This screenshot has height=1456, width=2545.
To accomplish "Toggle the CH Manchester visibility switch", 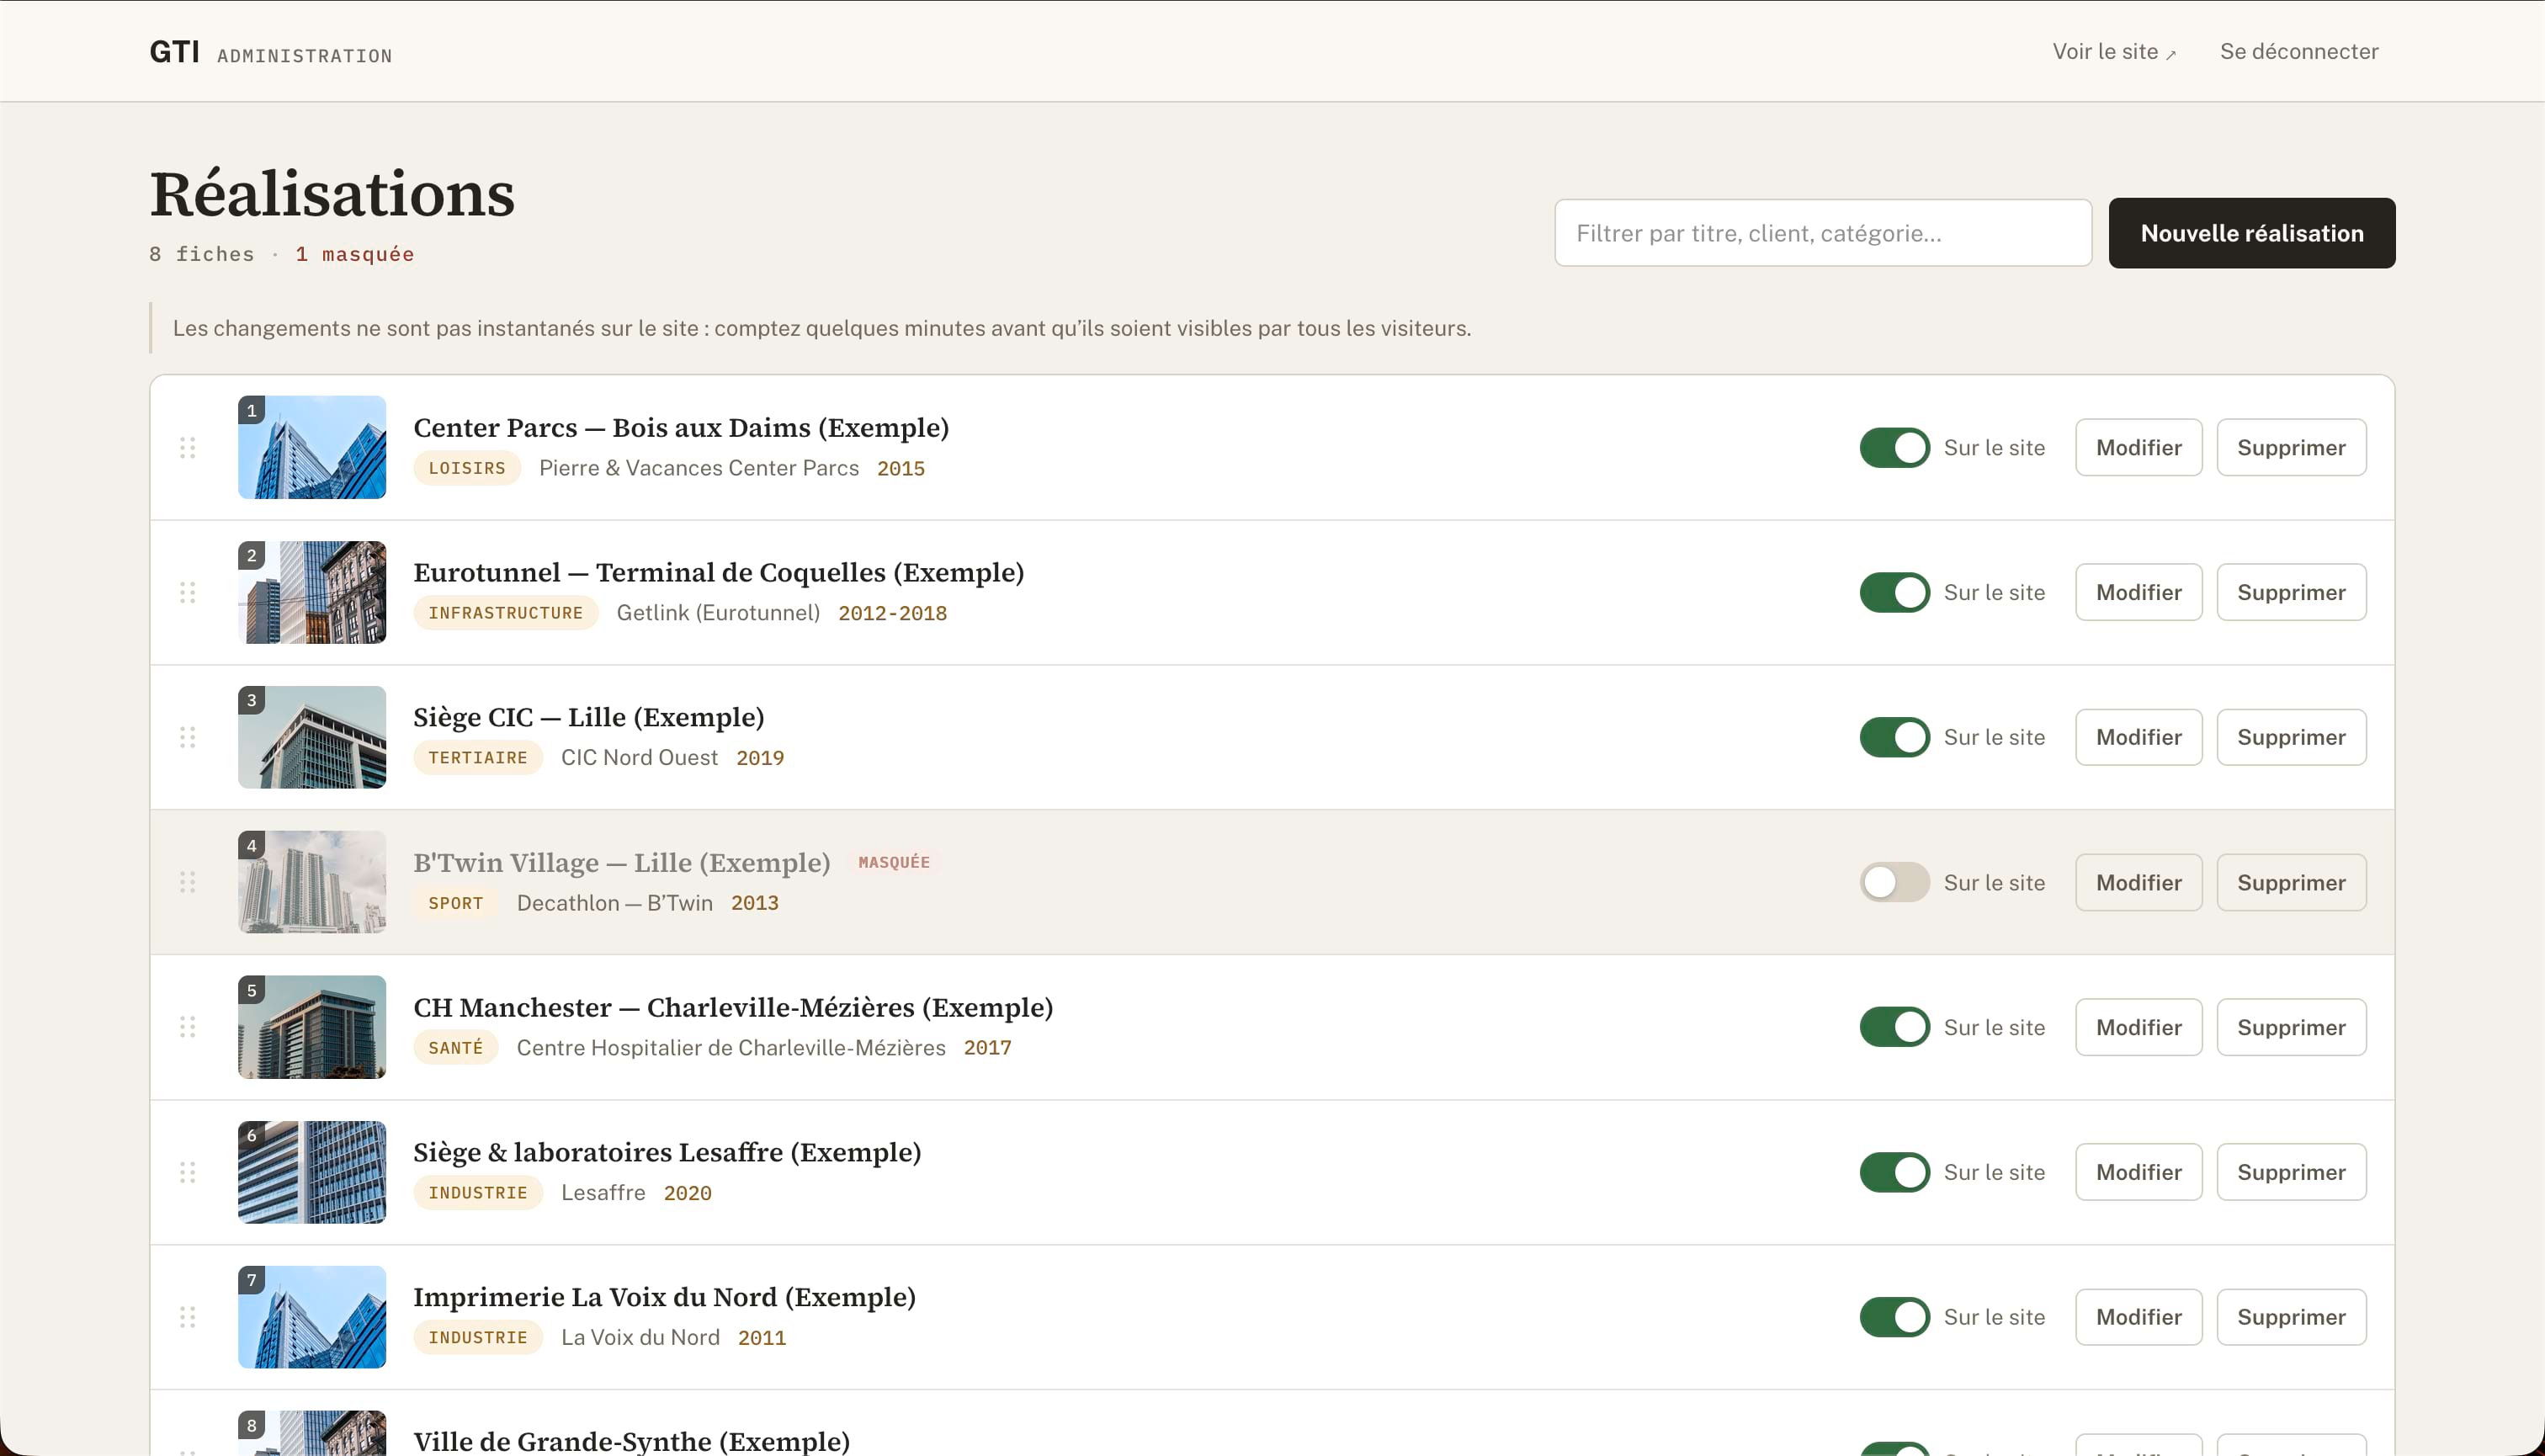I will [x=1894, y=1027].
